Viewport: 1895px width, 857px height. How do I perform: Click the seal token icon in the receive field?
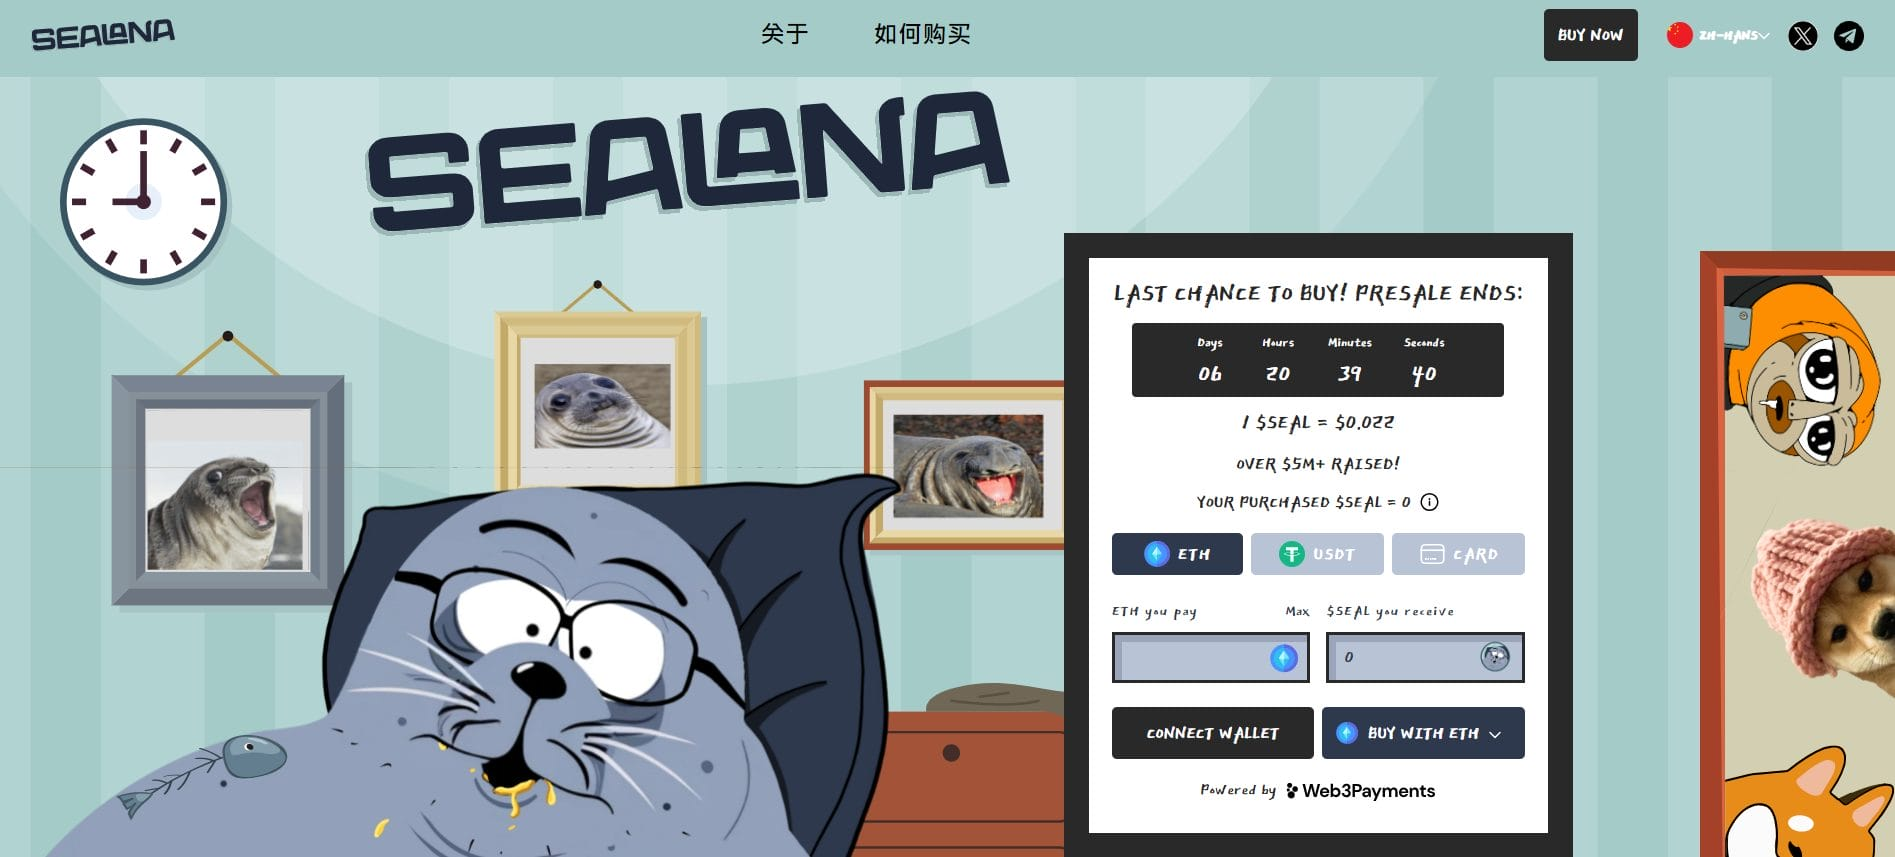coord(1495,657)
